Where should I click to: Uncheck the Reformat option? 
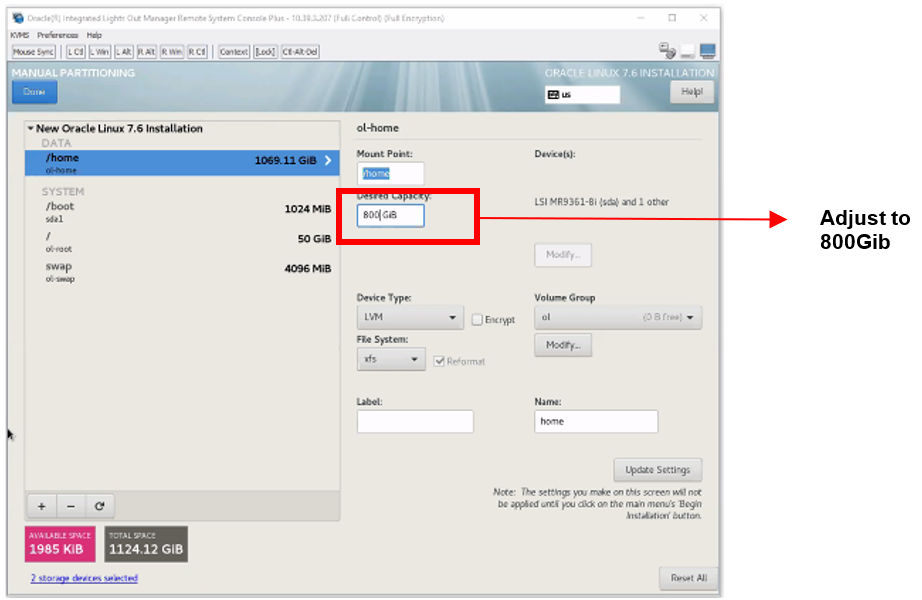click(x=439, y=361)
